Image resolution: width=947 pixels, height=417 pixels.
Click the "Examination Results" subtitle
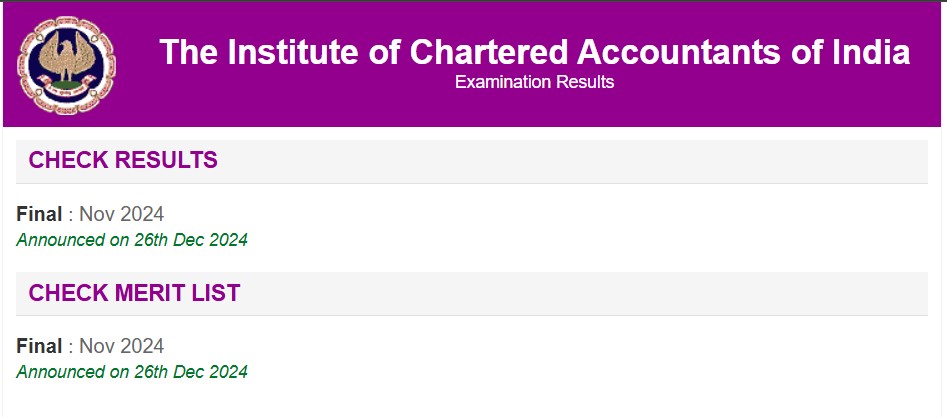(x=534, y=82)
